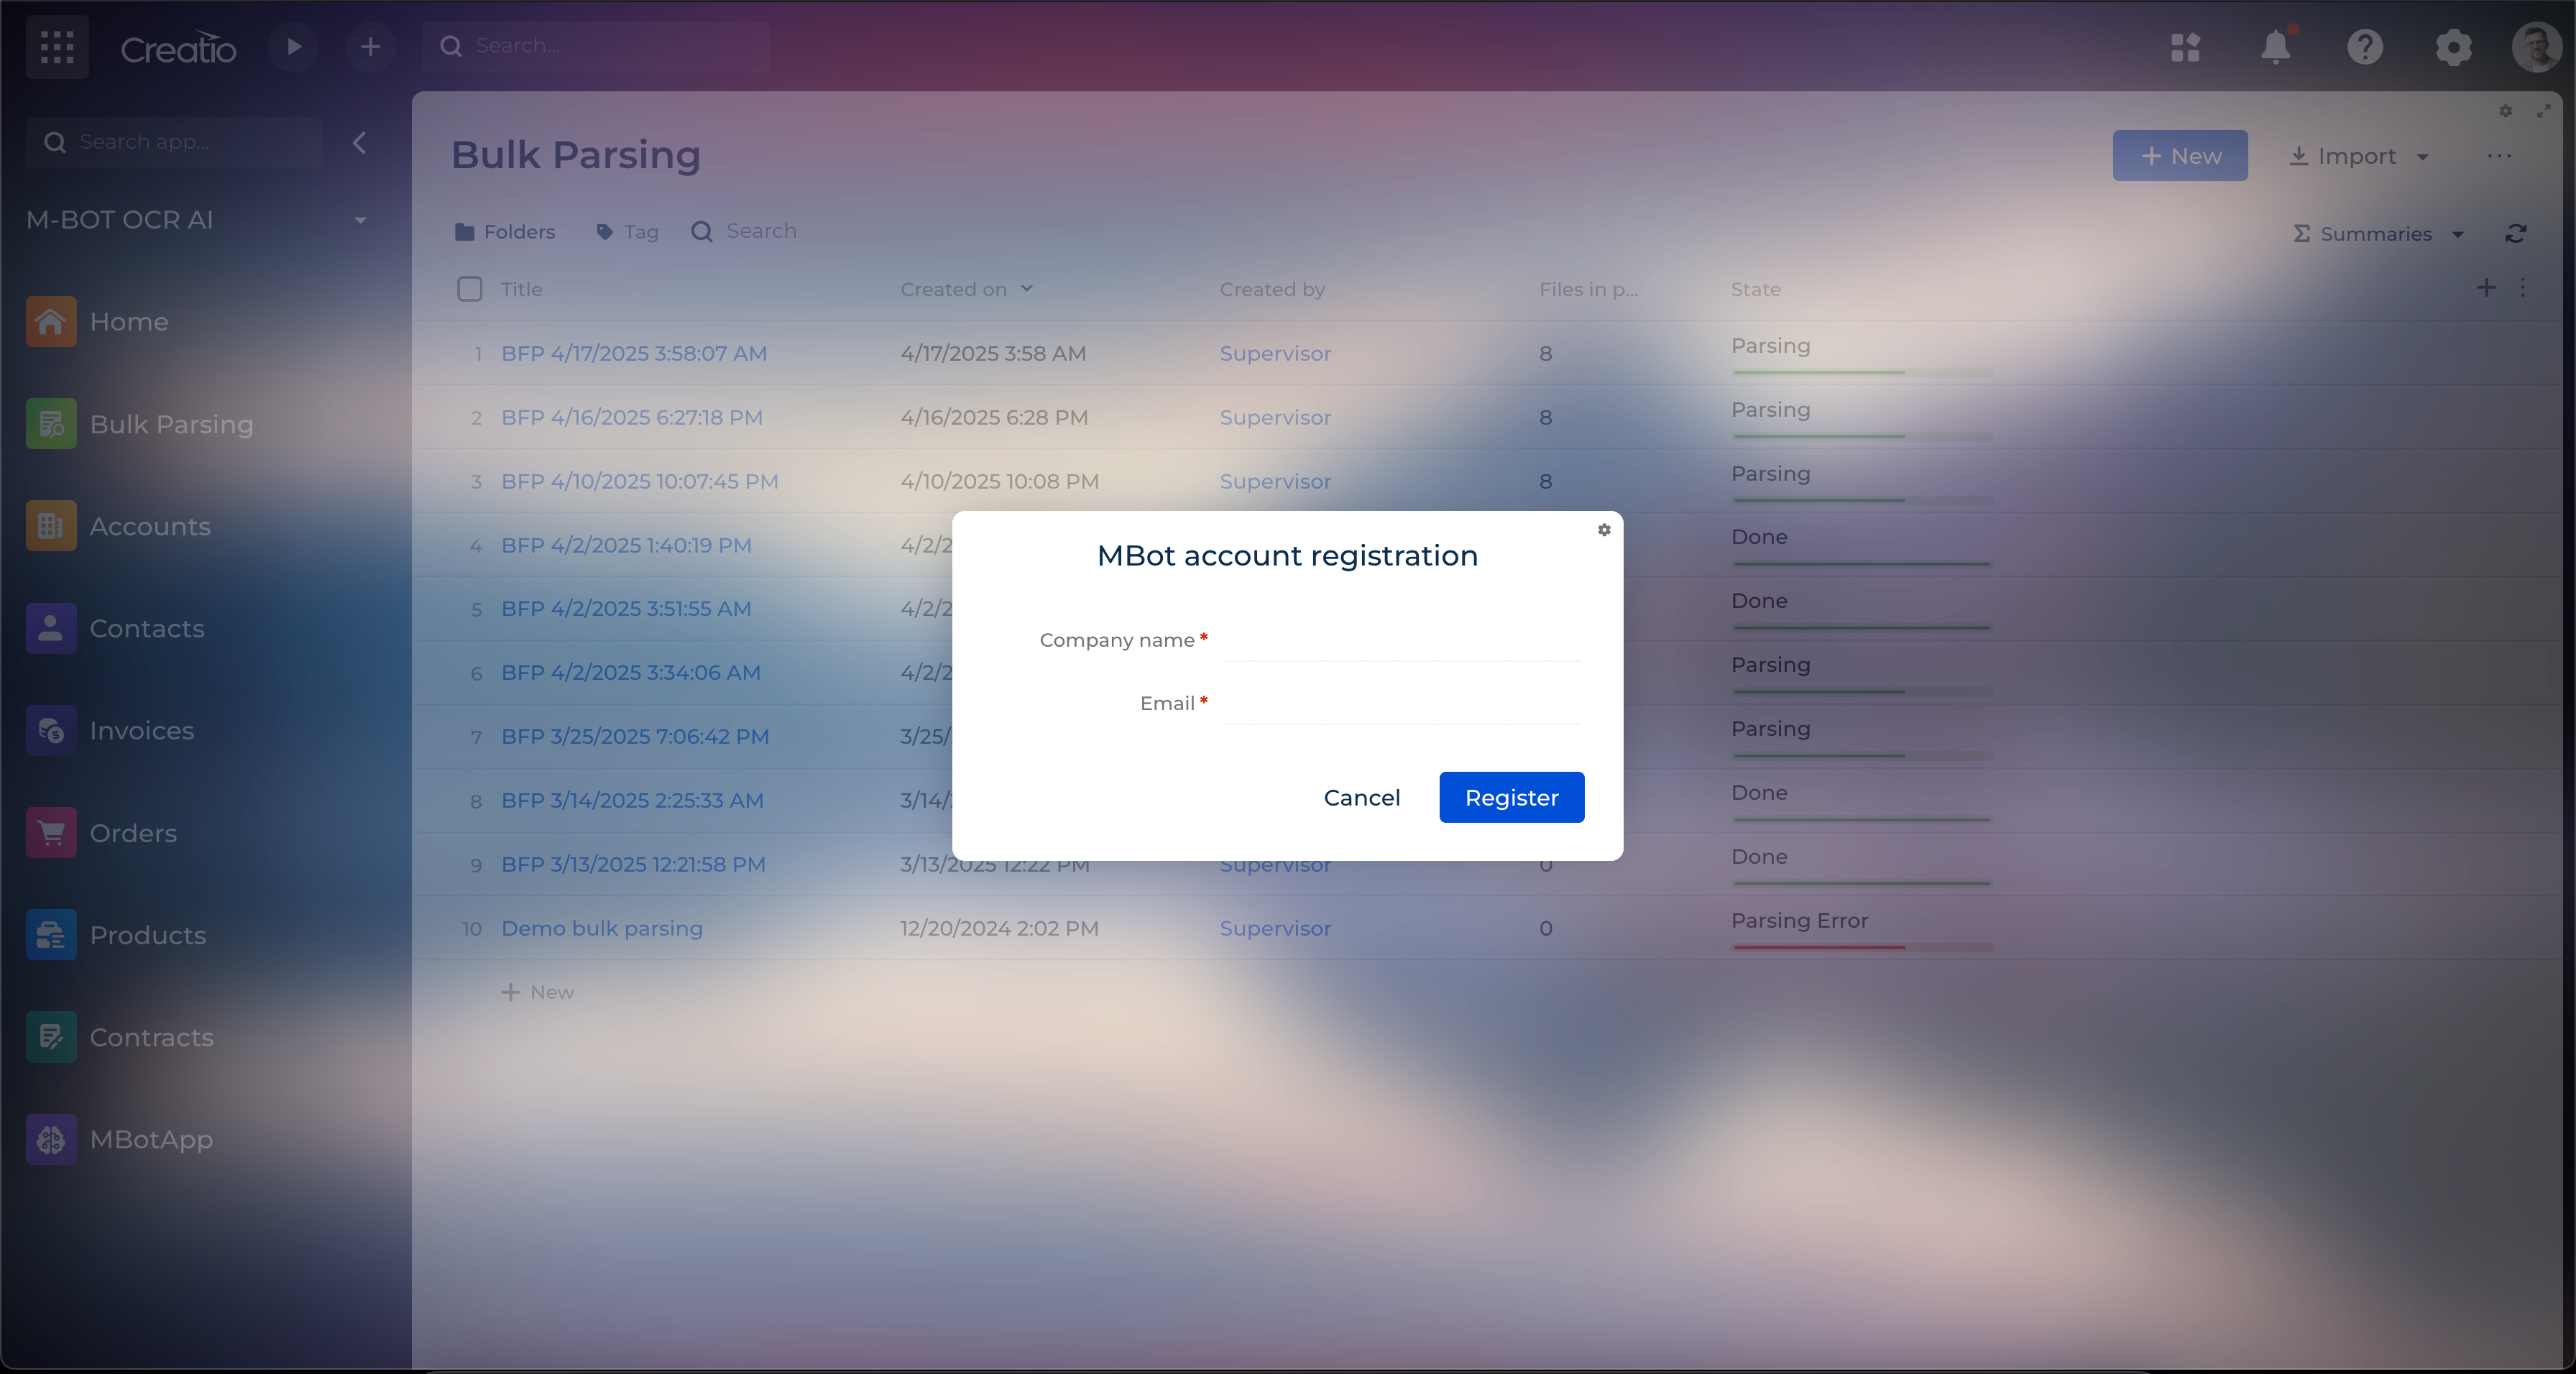The width and height of the screenshot is (2576, 1374).
Task: Open Folders filter
Action: tap(505, 232)
